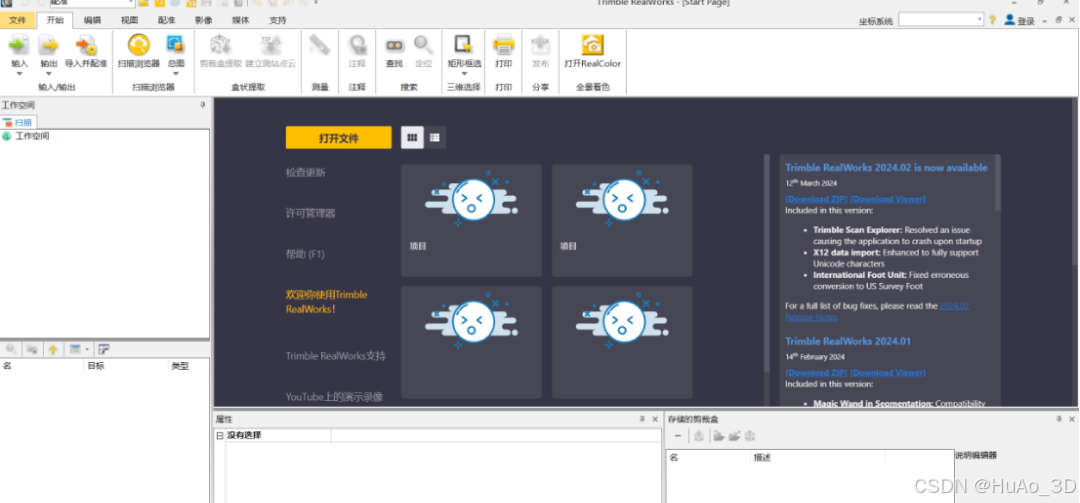
Task: Click the news panel vertical scrollbar
Action: coord(998,183)
